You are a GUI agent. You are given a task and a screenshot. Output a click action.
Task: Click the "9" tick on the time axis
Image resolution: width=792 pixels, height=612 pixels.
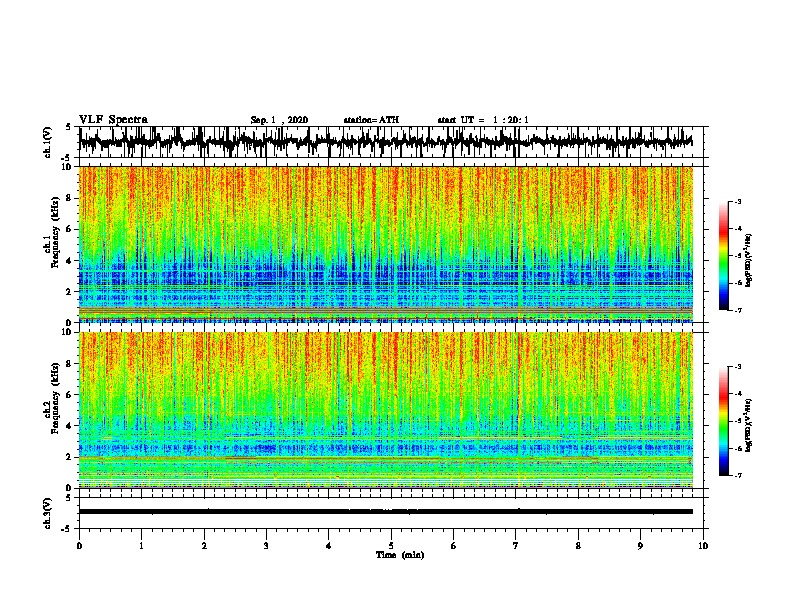[x=640, y=546]
